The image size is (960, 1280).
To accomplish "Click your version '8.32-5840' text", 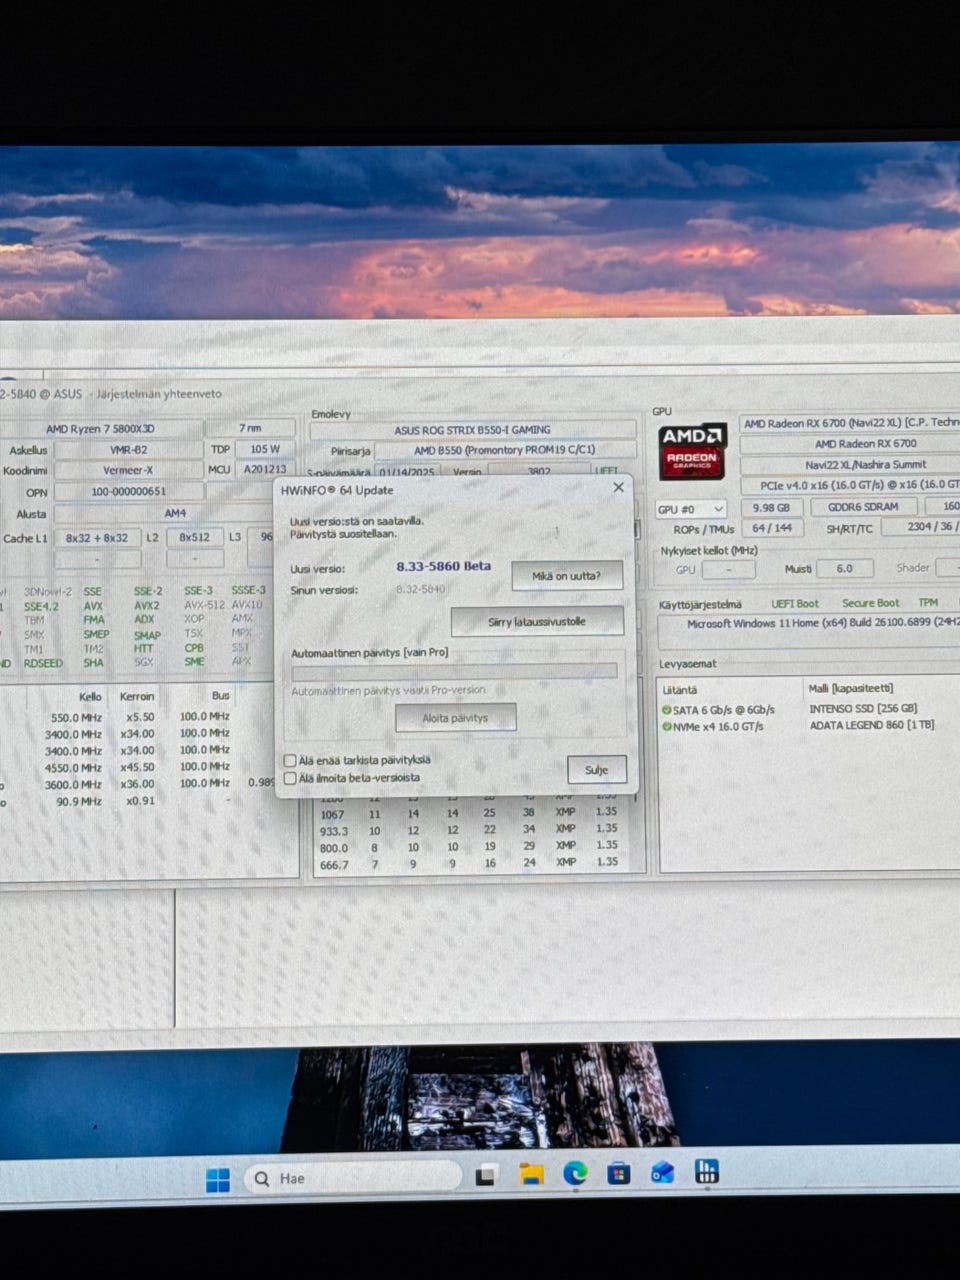I will pos(420,590).
